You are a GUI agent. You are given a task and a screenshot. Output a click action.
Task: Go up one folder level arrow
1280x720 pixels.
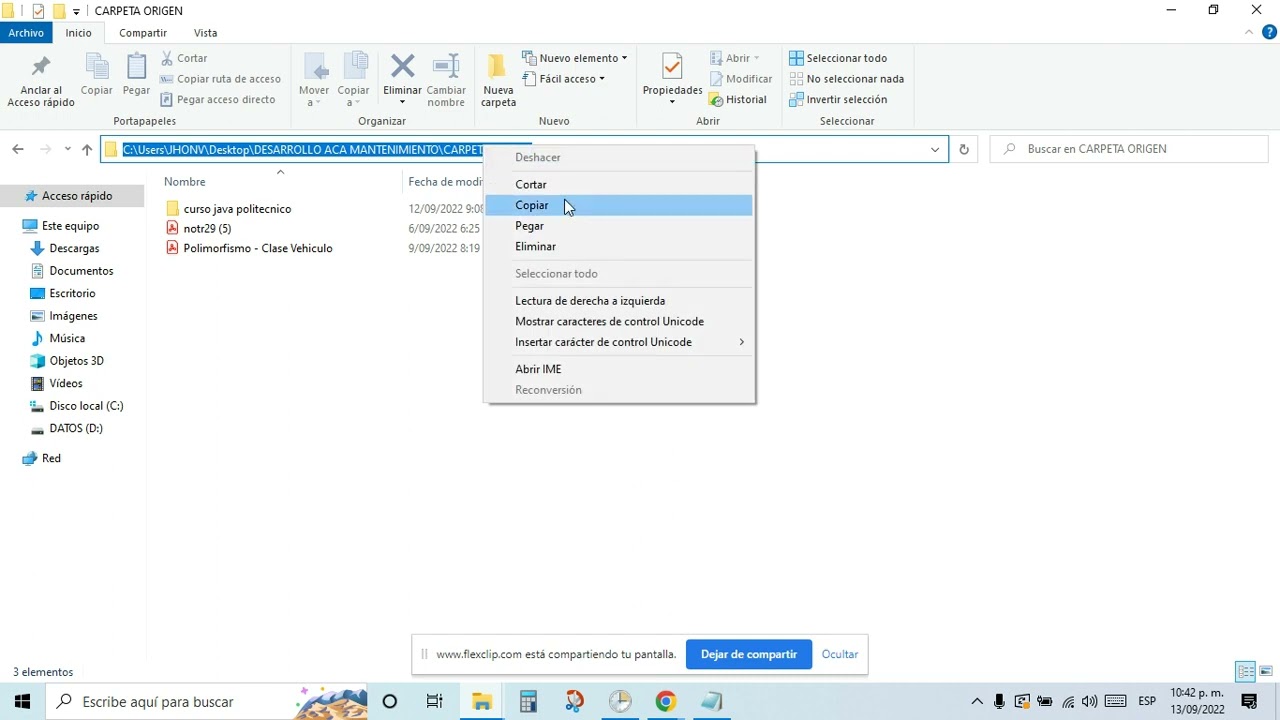coord(87,149)
